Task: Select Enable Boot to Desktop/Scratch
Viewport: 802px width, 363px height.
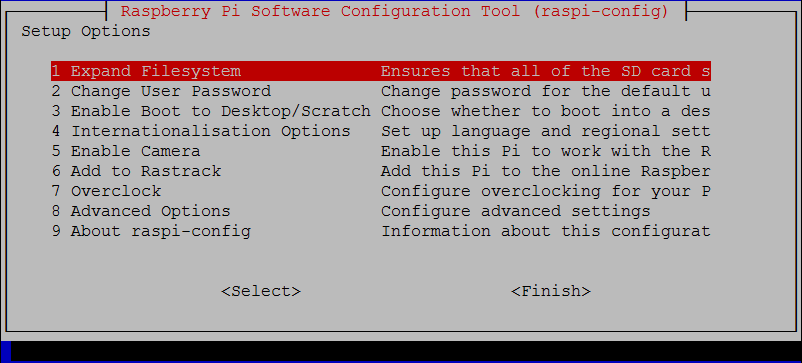Action: point(381,111)
